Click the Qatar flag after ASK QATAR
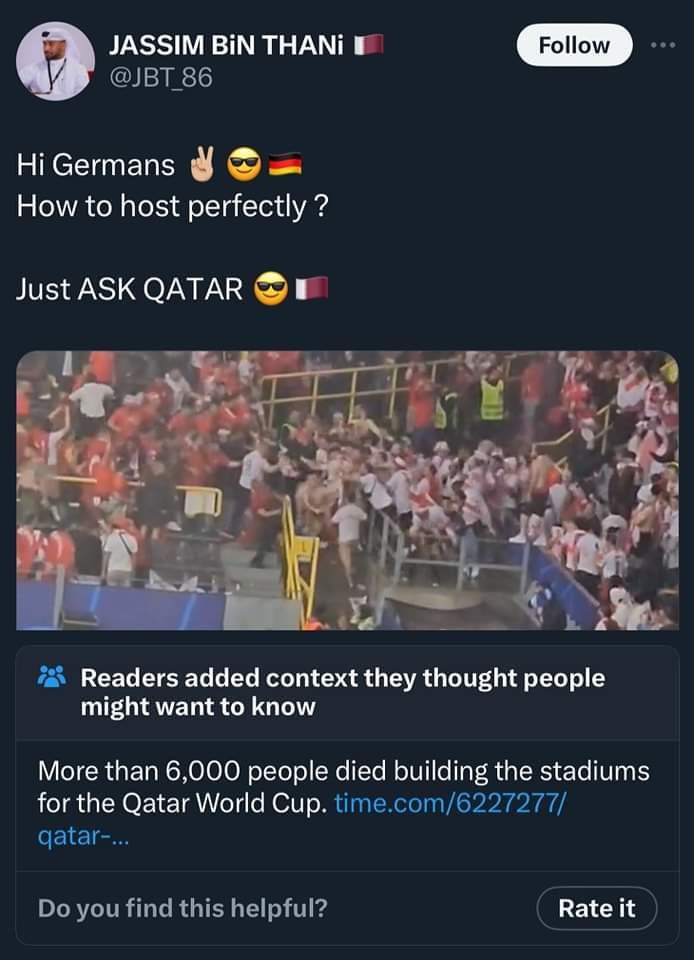694x960 pixels. (x=315, y=290)
